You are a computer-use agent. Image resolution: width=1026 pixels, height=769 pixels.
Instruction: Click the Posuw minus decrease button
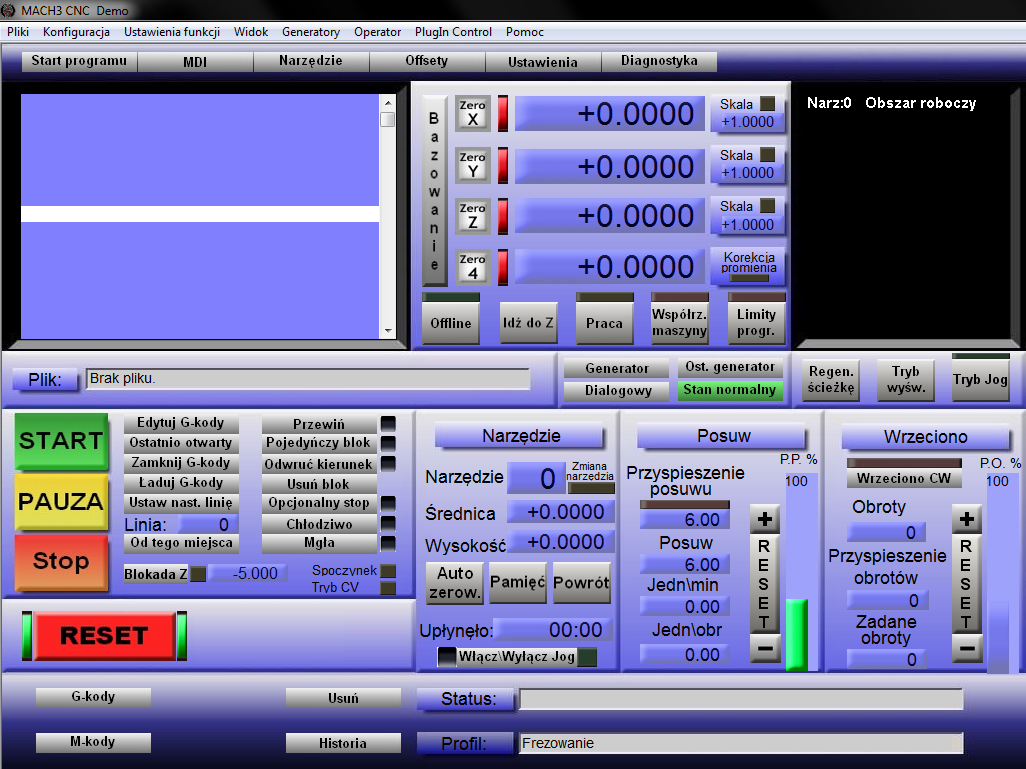point(764,649)
